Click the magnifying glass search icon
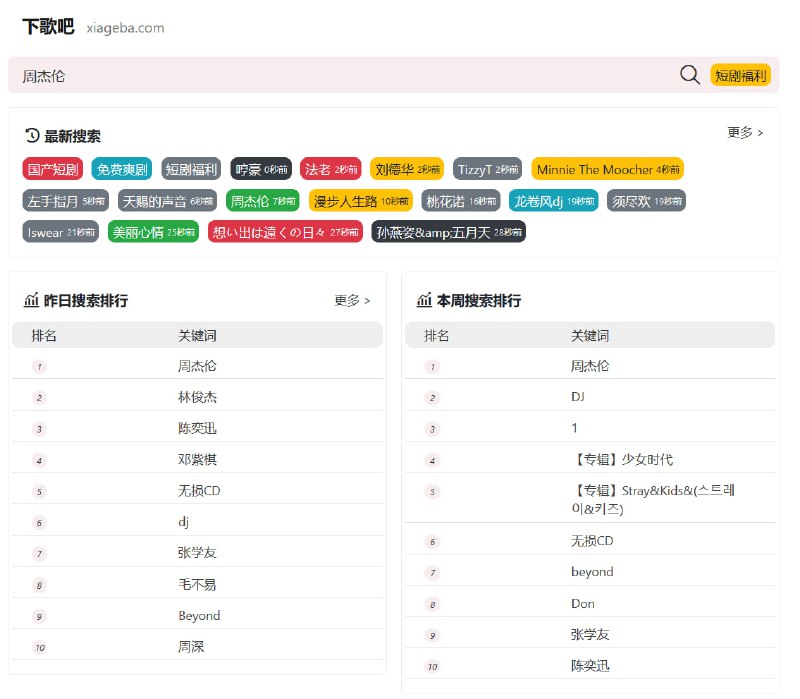 click(689, 74)
